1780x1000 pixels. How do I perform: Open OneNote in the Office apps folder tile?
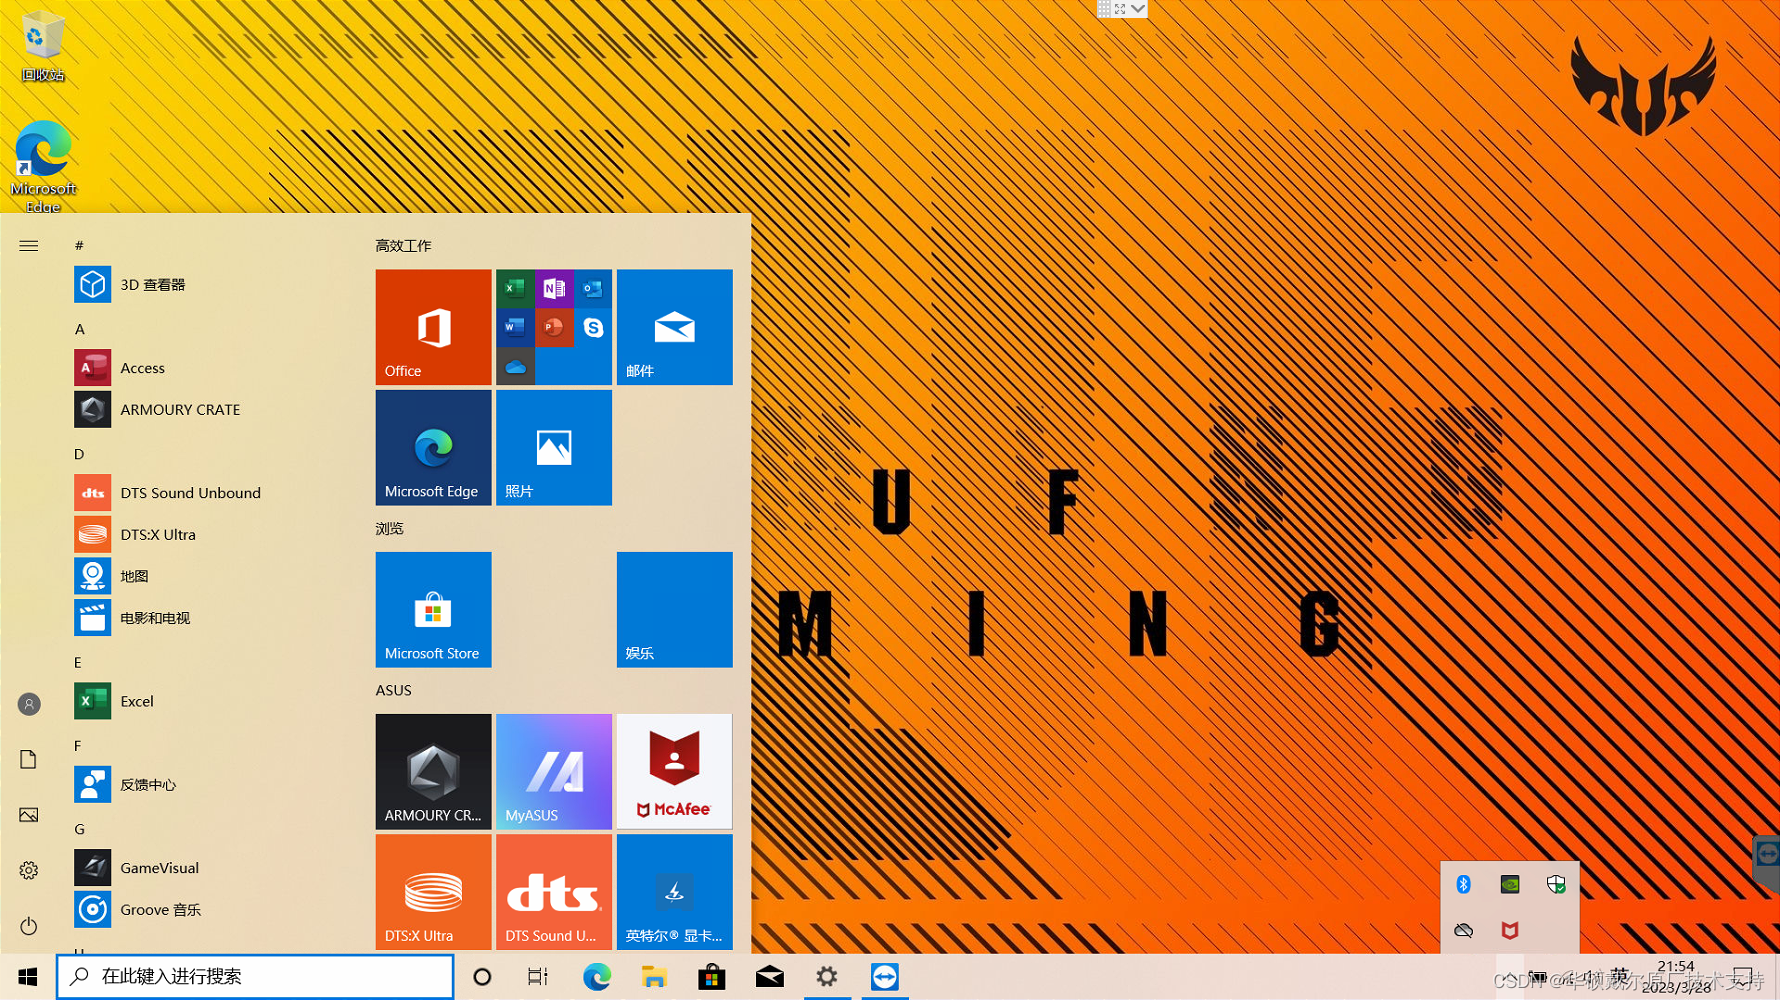click(554, 289)
